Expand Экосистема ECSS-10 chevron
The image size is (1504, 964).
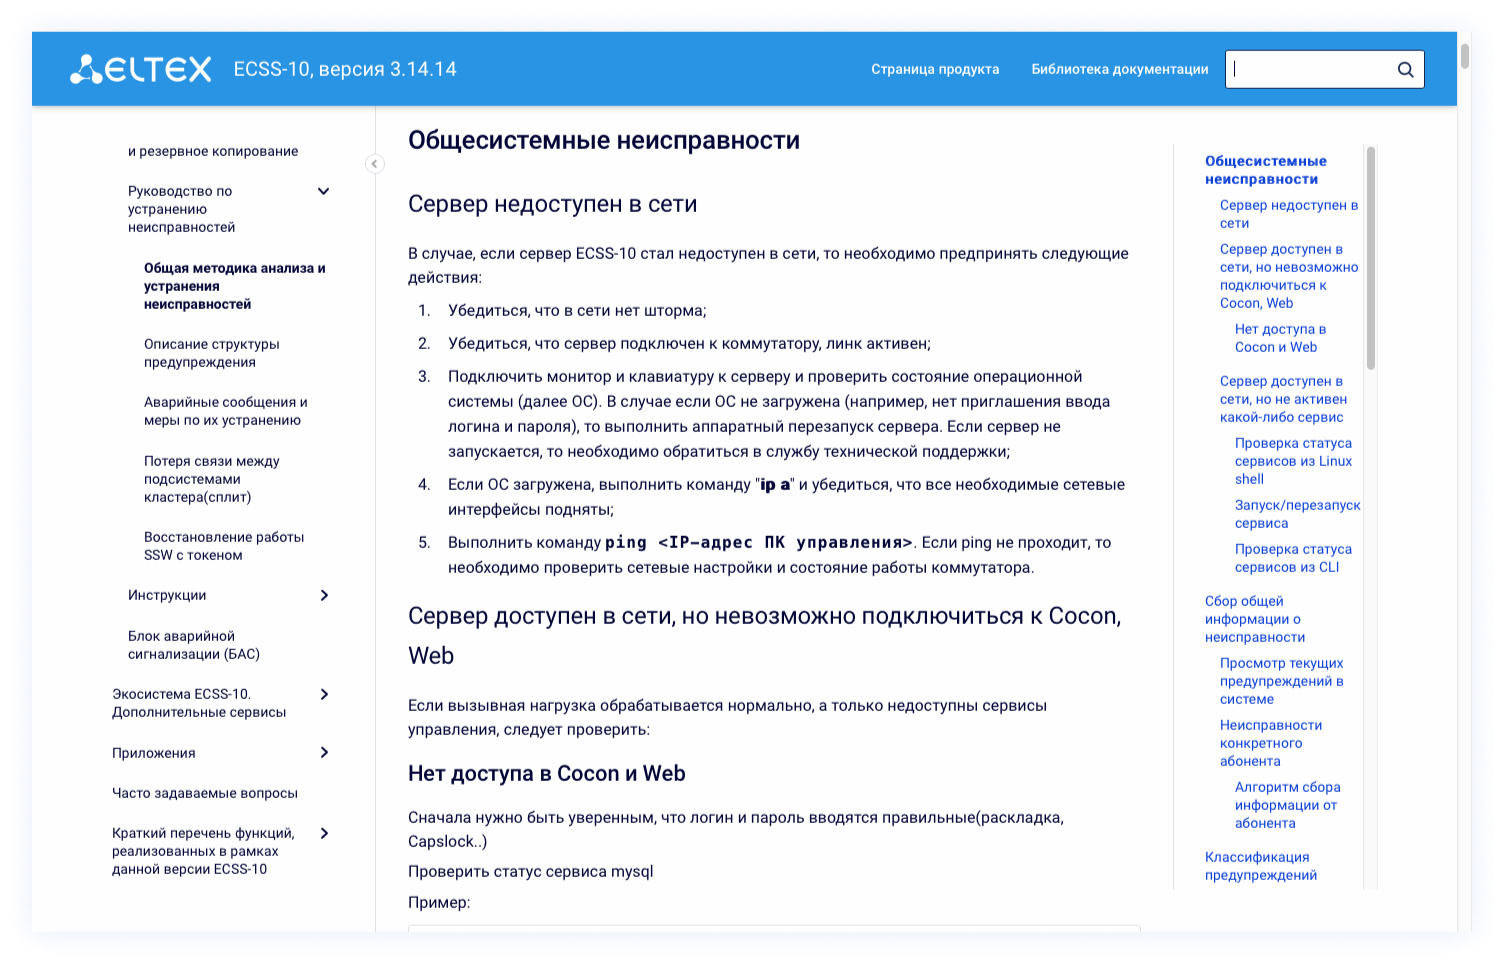coord(324,694)
